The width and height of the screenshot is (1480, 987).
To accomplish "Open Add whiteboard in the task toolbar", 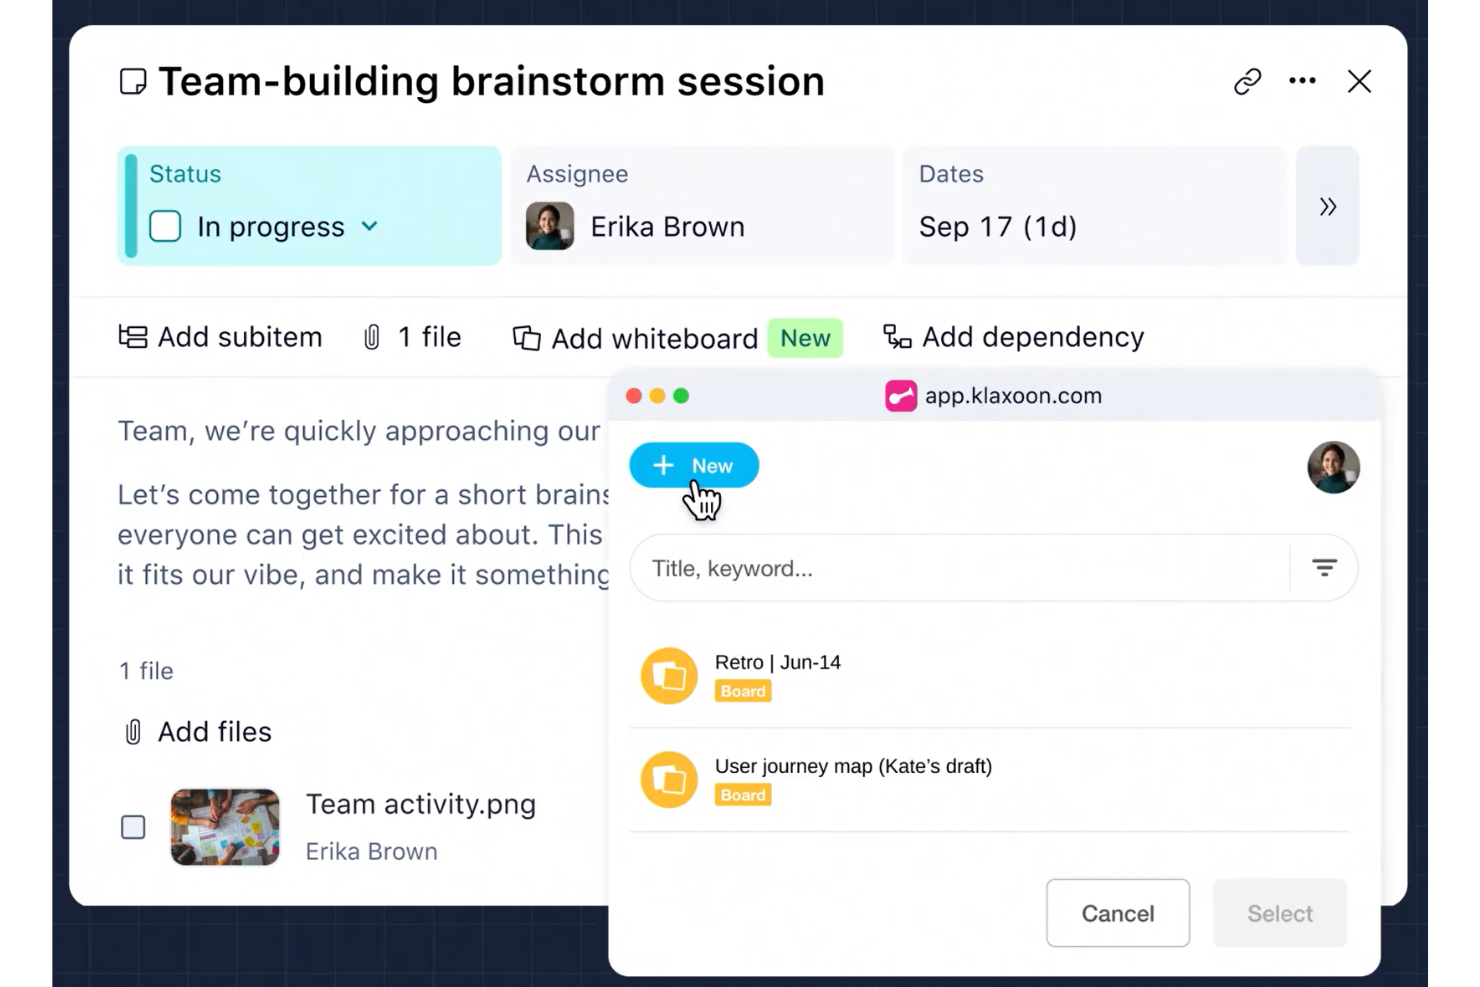I will (636, 338).
